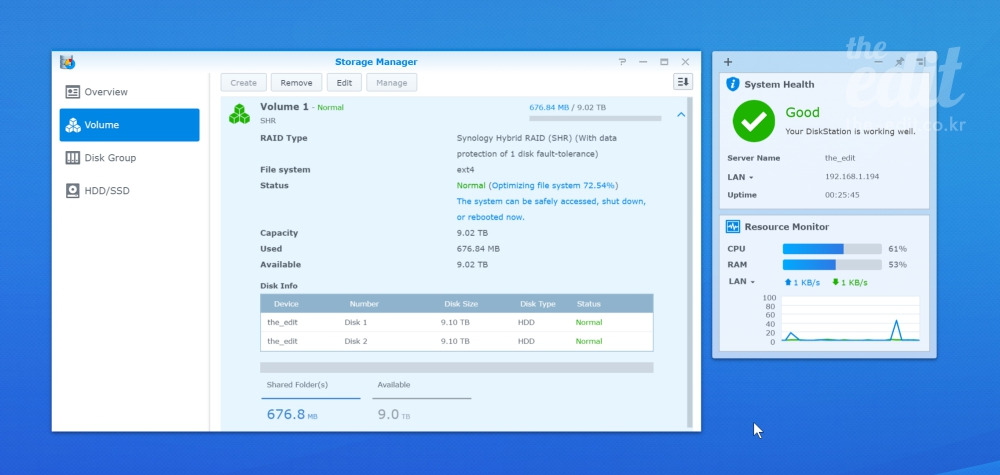Click the Good health status text

tap(802, 112)
